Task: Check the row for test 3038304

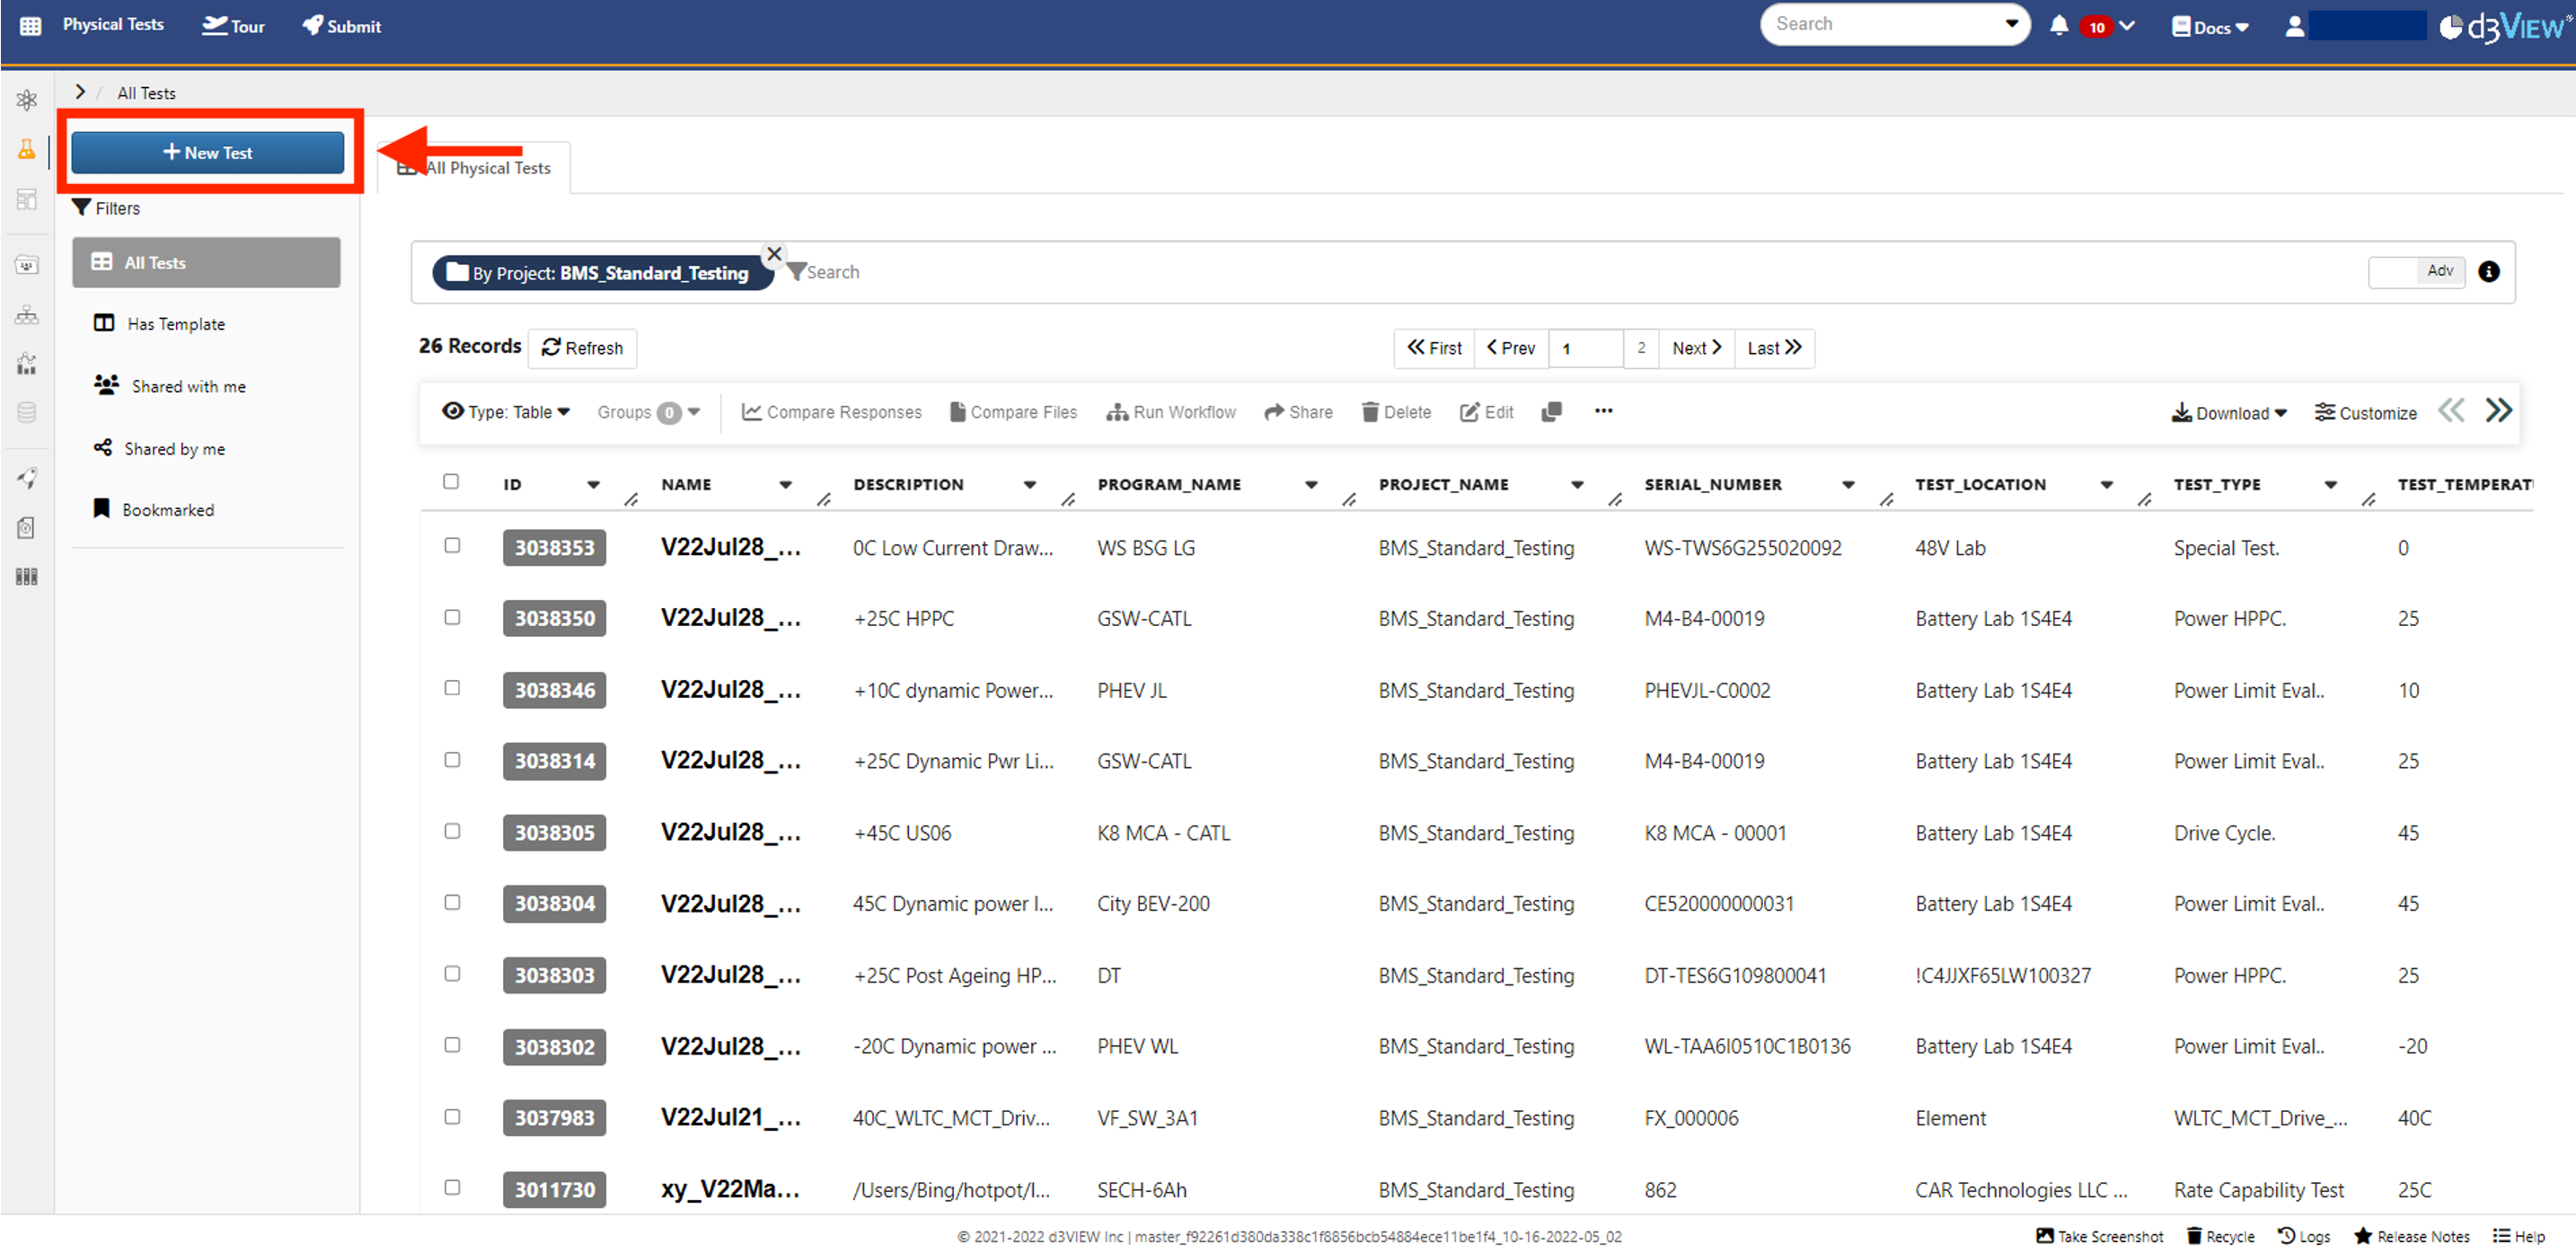Action: (452, 902)
